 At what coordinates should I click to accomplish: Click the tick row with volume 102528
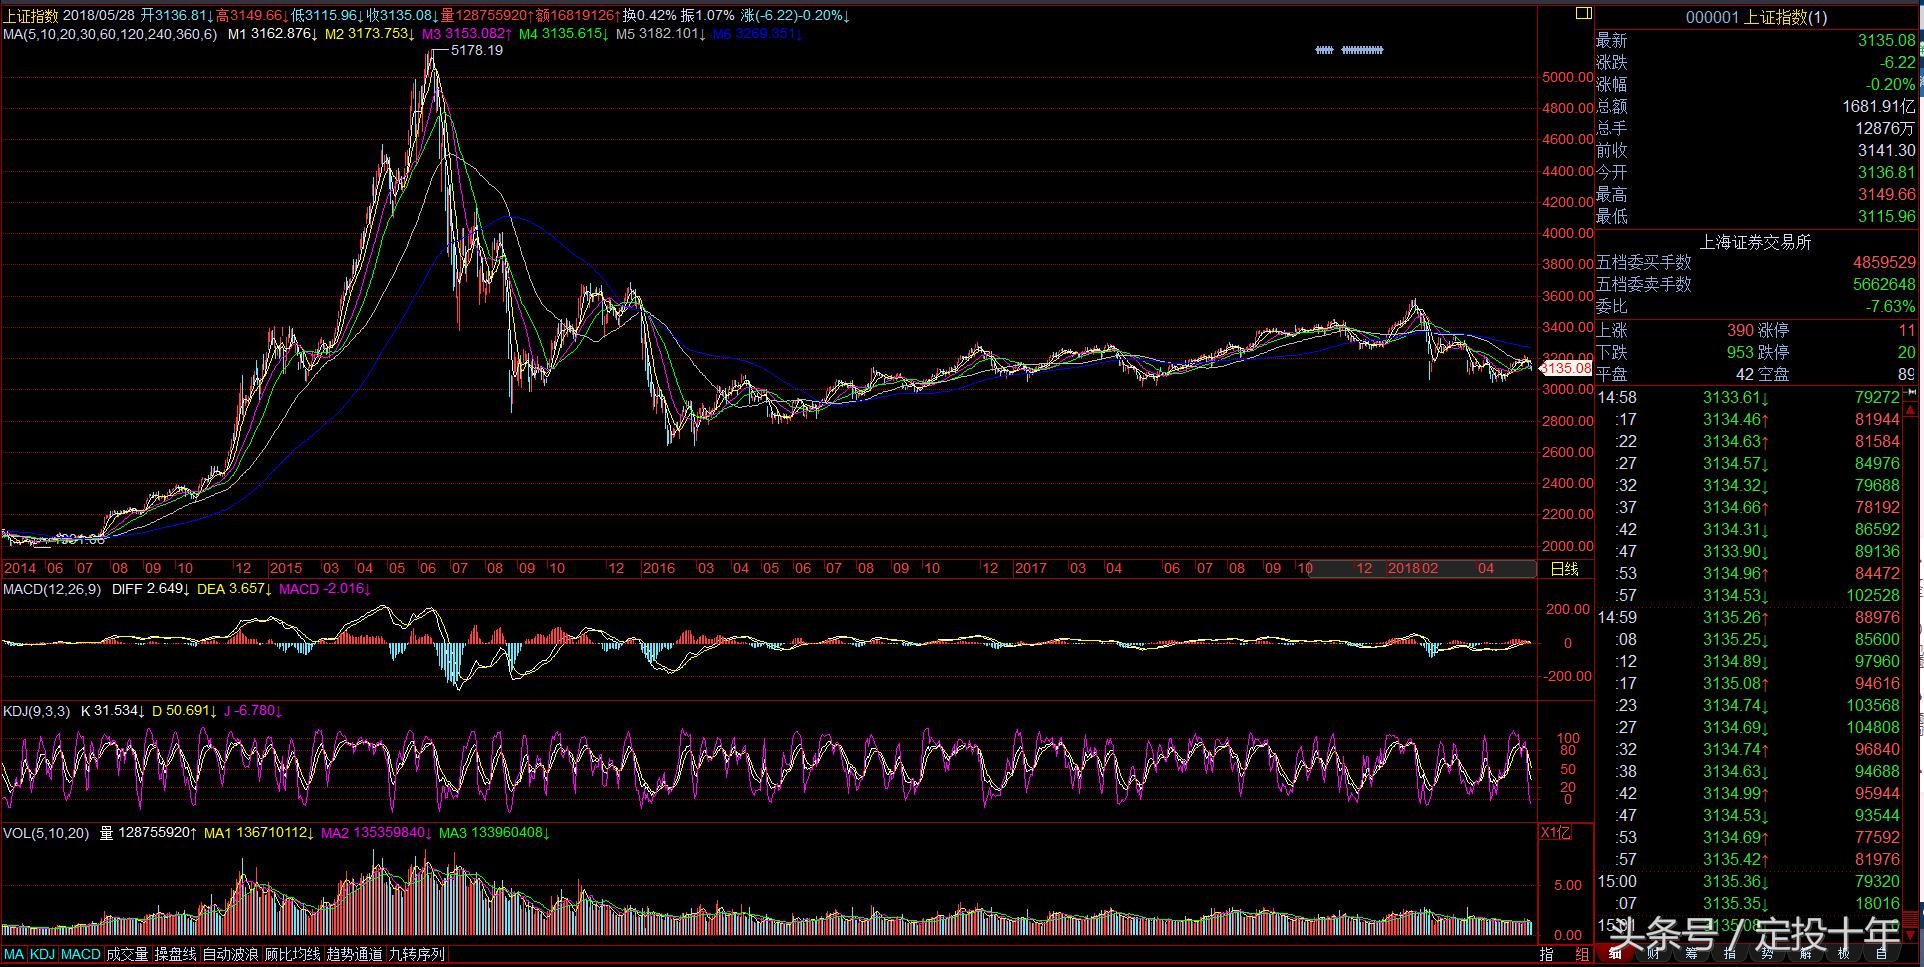(1749, 595)
